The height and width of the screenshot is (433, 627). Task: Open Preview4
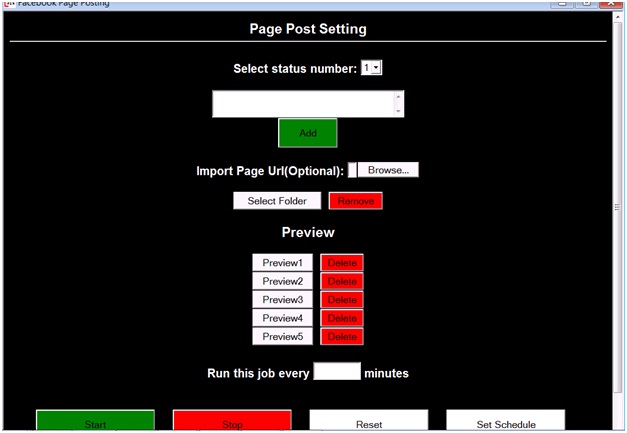point(282,318)
